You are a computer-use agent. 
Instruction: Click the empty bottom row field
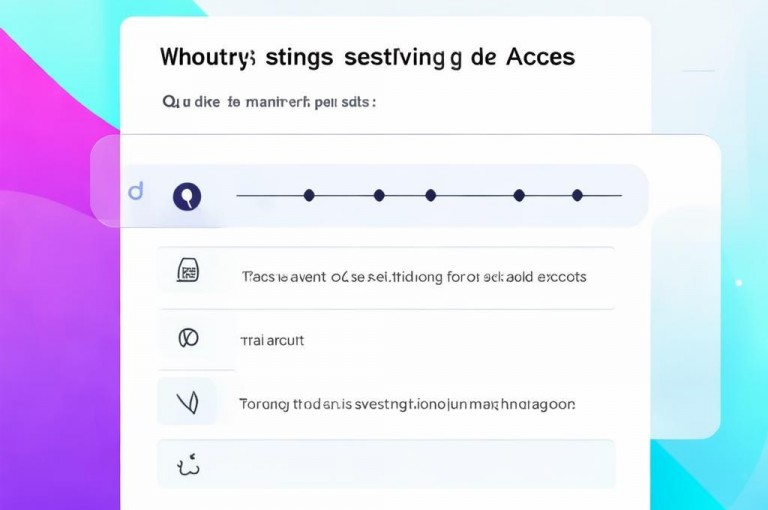tap(386, 464)
